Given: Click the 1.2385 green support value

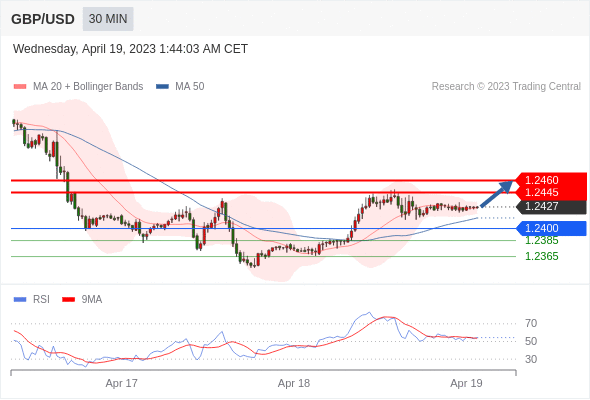Looking at the screenshot, I should coord(541,240).
